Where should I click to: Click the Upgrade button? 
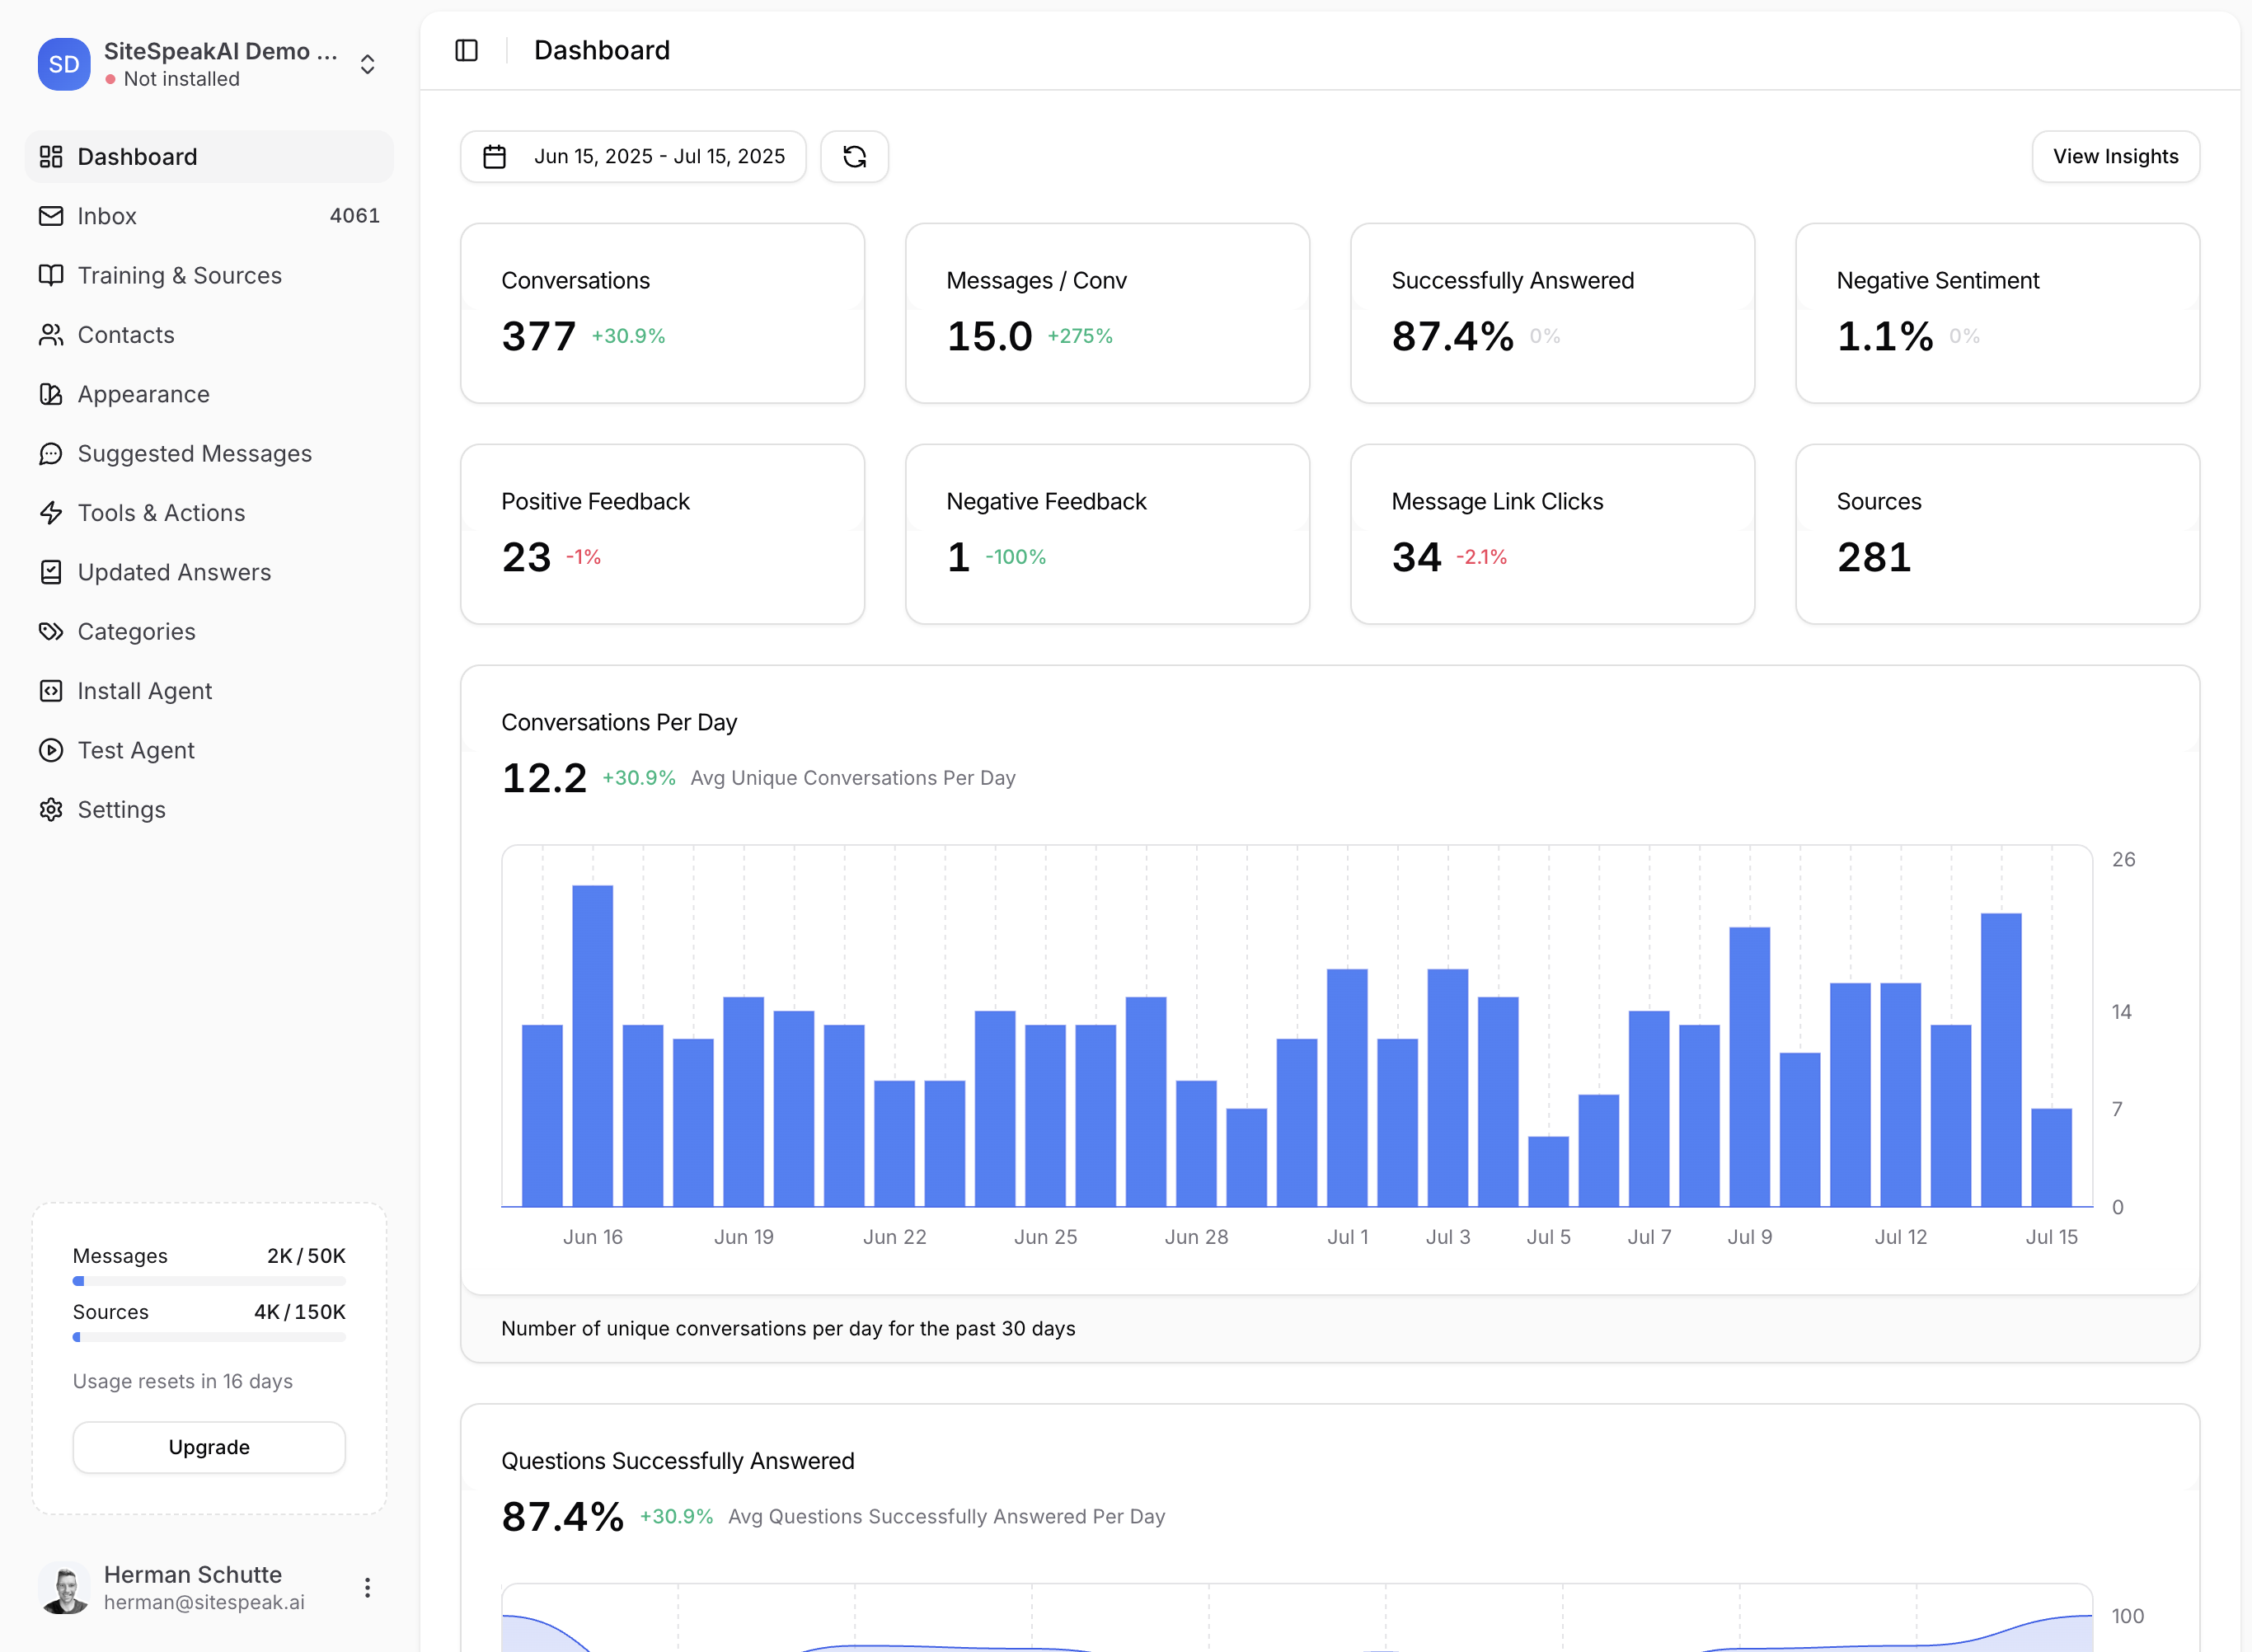coord(209,1447)
